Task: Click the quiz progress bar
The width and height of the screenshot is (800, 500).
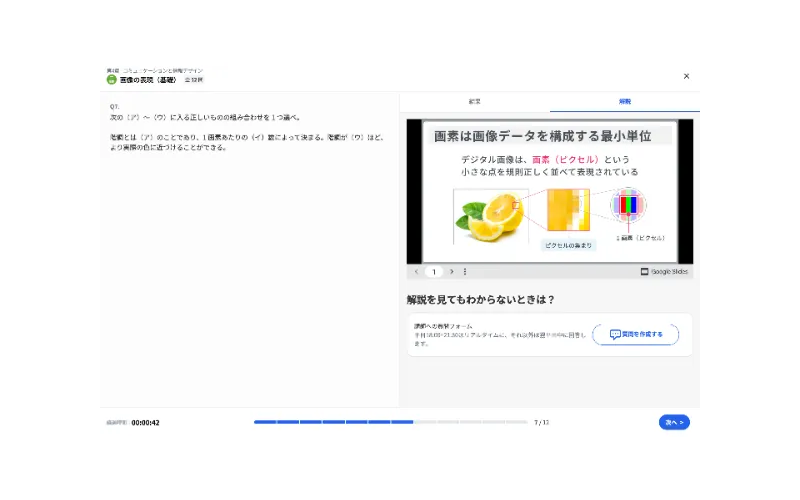Action: click(x=390, y=422)
